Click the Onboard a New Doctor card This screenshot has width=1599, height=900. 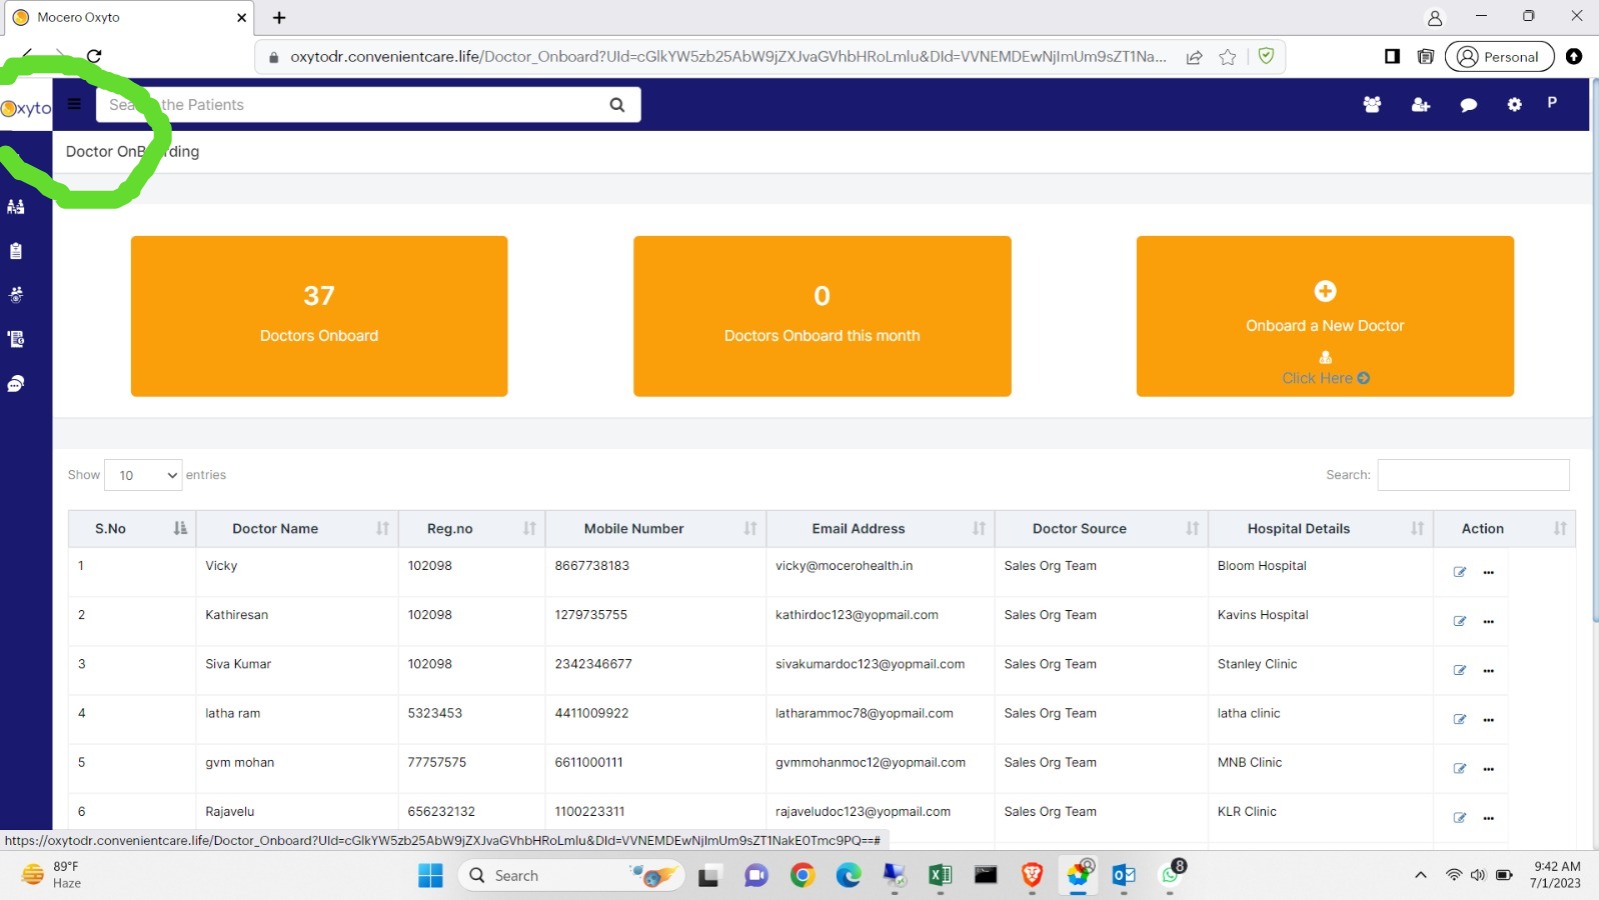click(1324, 316)
